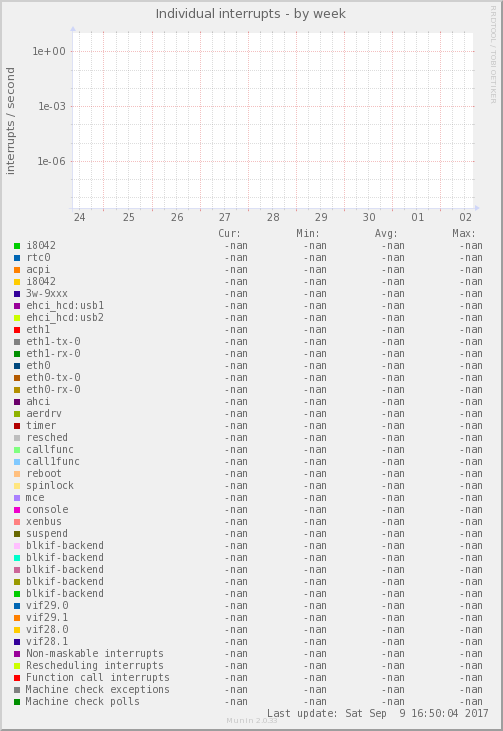Click the Max: column header
The width and height of the screenshot is (503, 731).
tap(464, 234)
